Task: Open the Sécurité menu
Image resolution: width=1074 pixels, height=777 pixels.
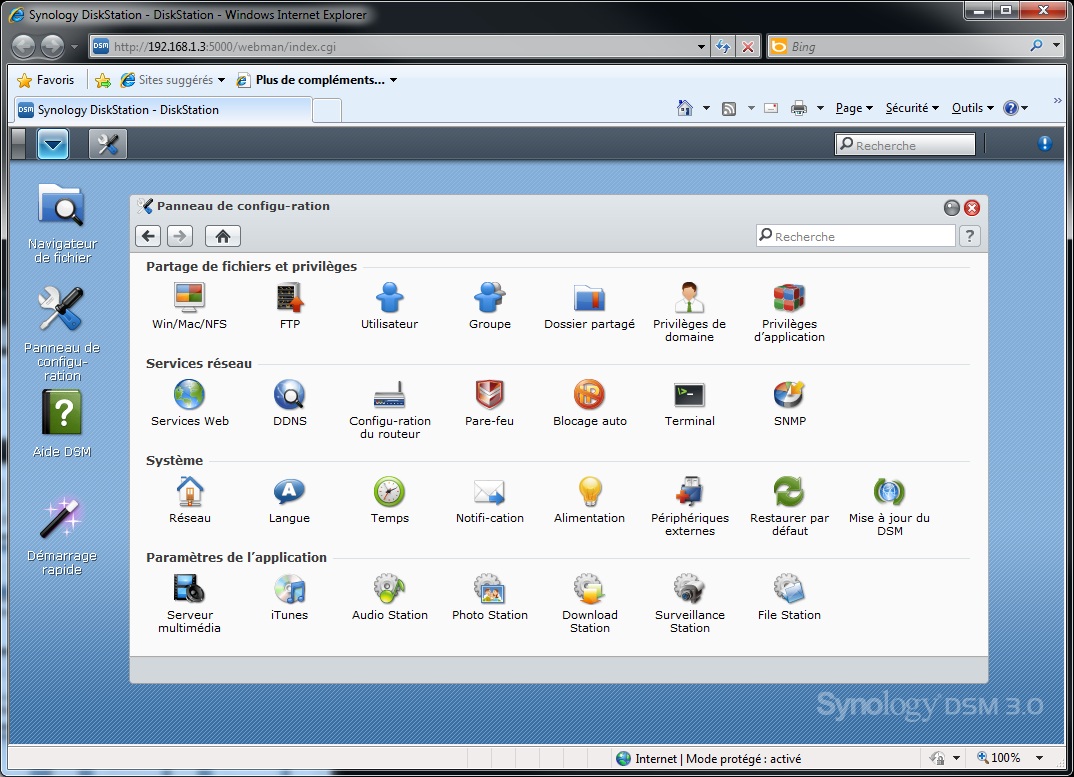Action: 912,108
